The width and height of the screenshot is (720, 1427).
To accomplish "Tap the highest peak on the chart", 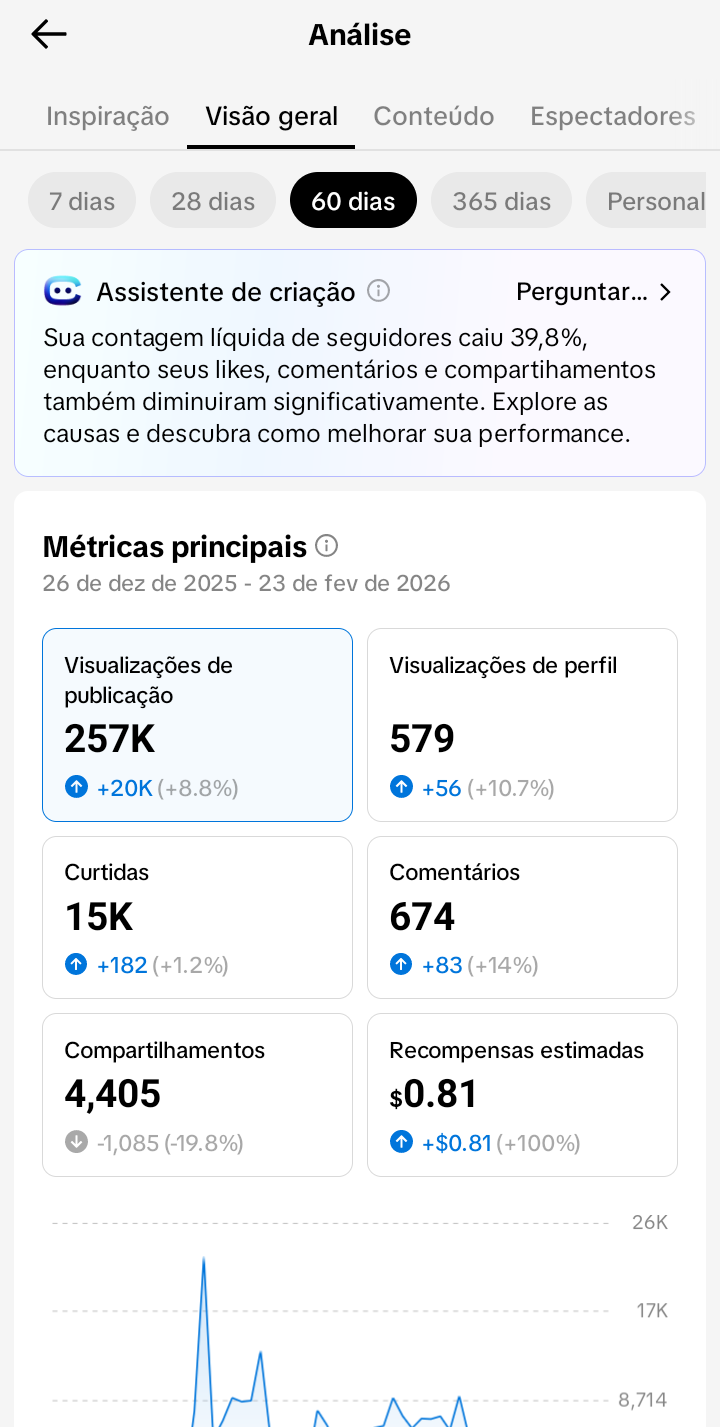I will [x=204, y=1259].
